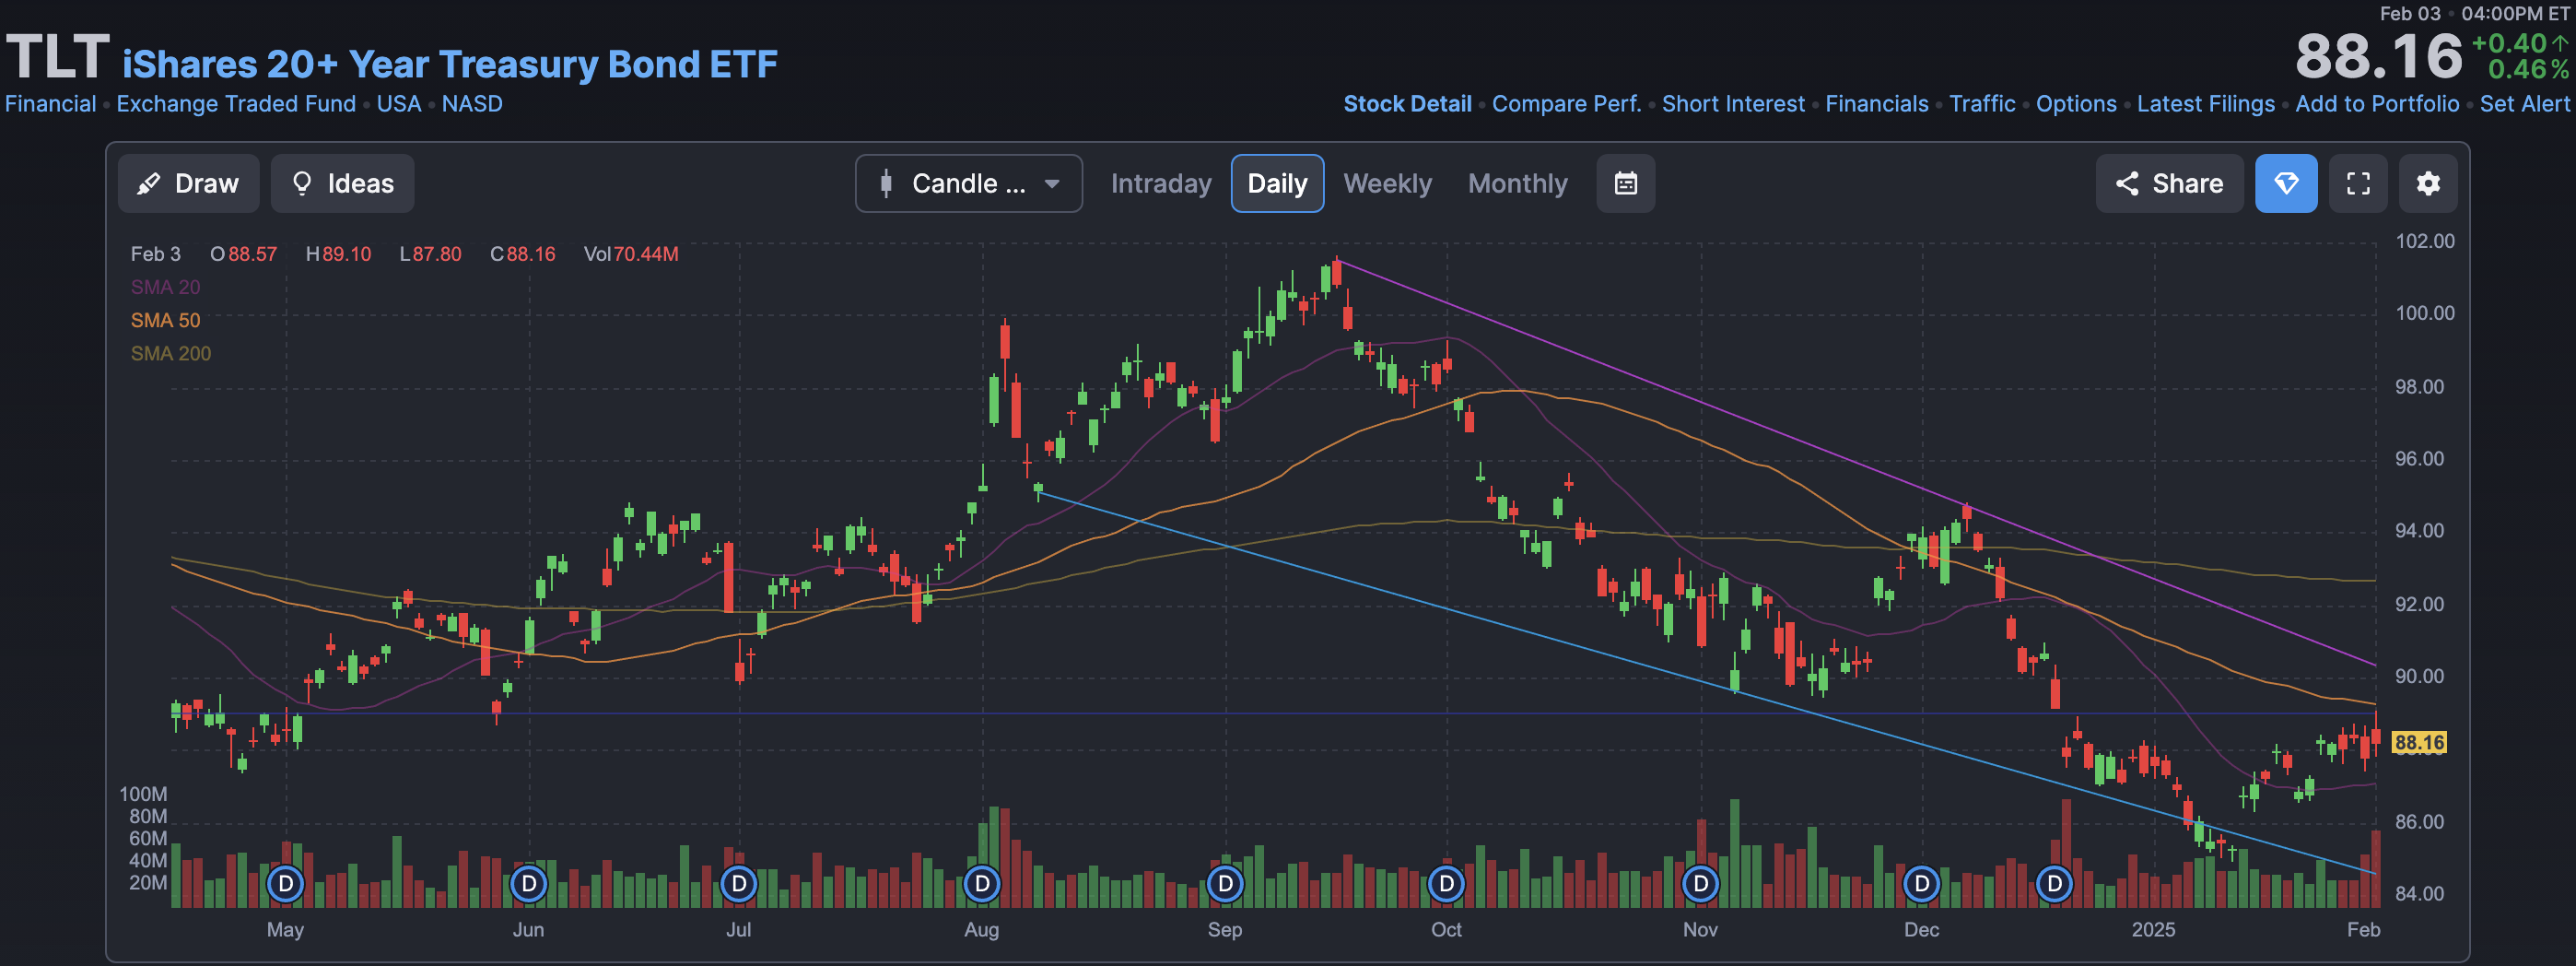
Task: Open the Ideas panel
Action: tap(342, 183)
